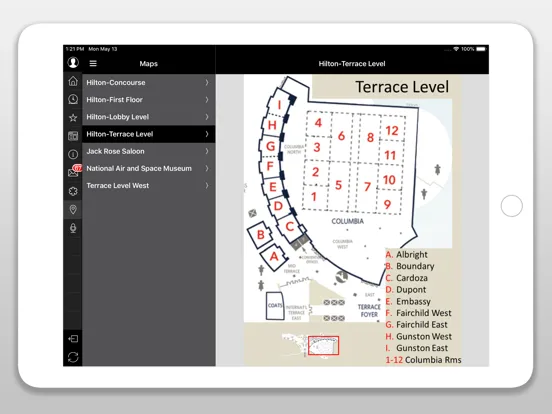The height and width of the screenshot is (414, 552).
Task: Open the user profile icon
Action: pyautogui.click(x=73, y=63)
